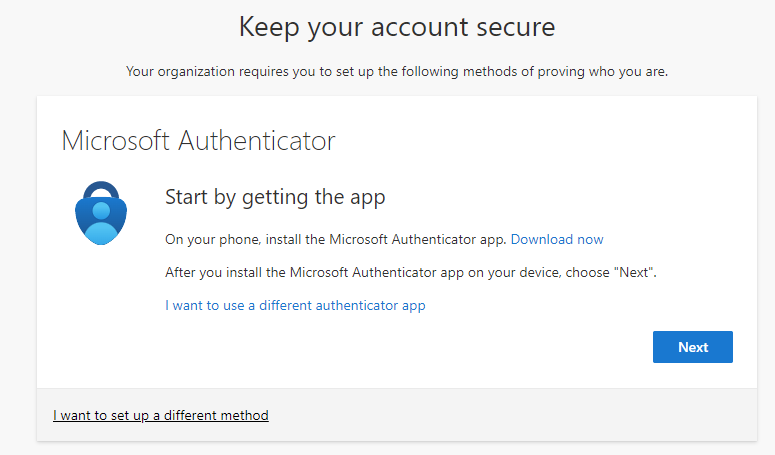
Task: Click the dark blue shackle atop the Authenticator lock
Action: coord(101,190)
